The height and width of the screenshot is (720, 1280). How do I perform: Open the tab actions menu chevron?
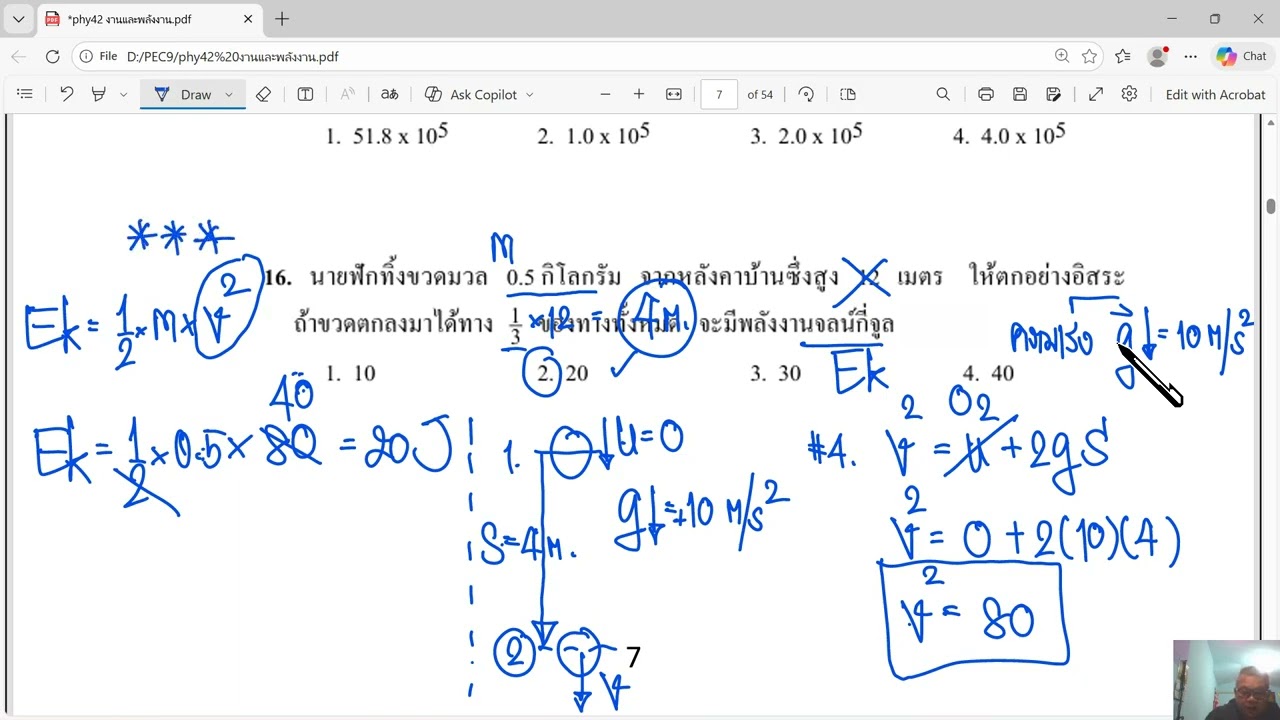click(x=18, y=19)
